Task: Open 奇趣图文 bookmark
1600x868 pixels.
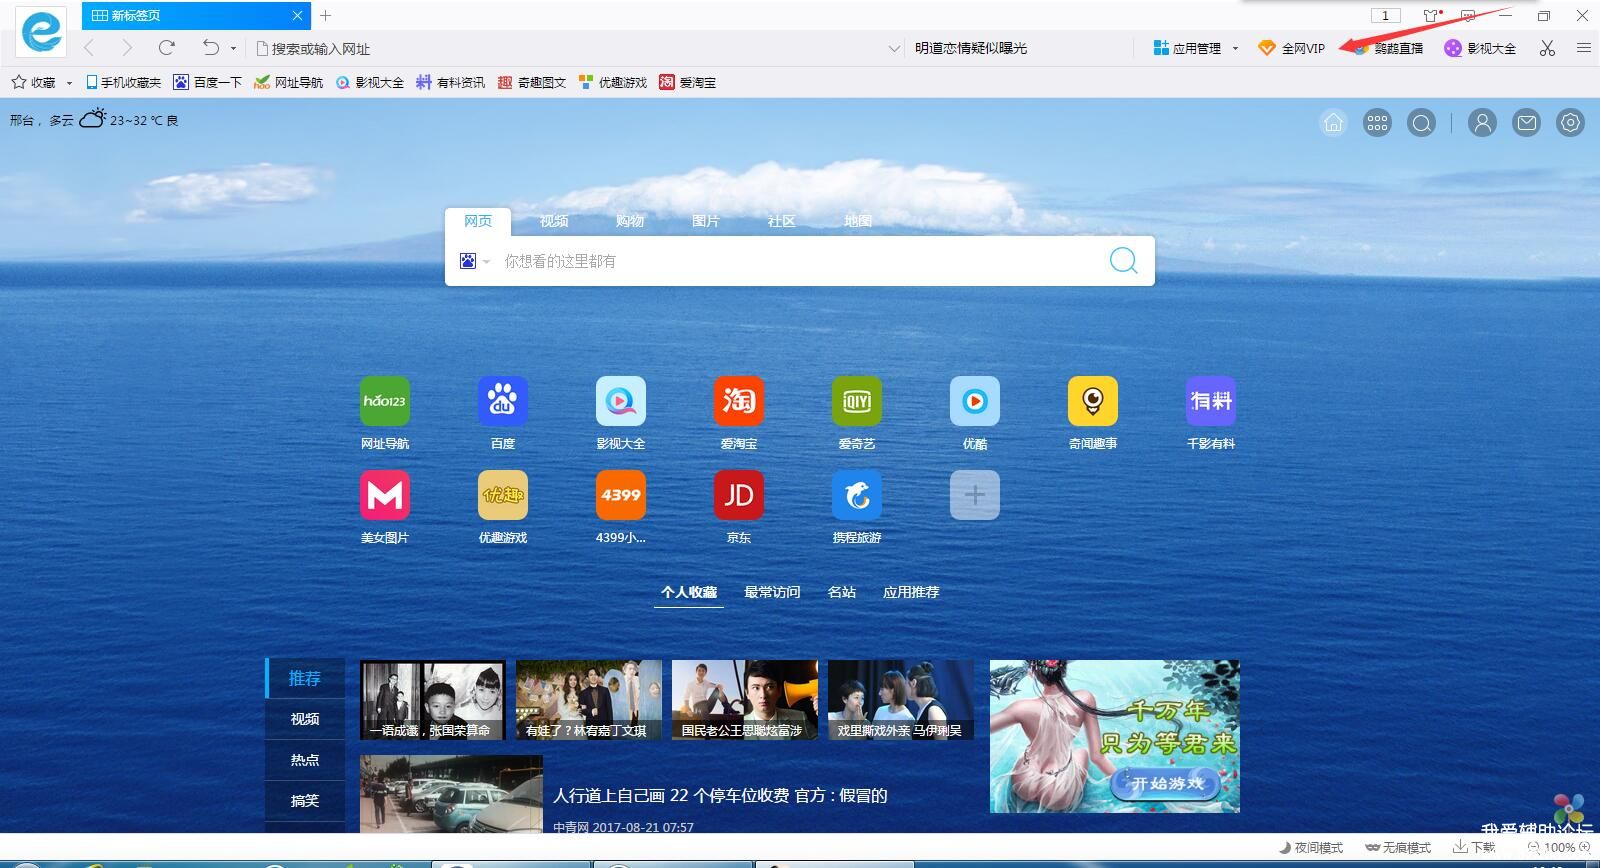Action: (x=532, y=82)
